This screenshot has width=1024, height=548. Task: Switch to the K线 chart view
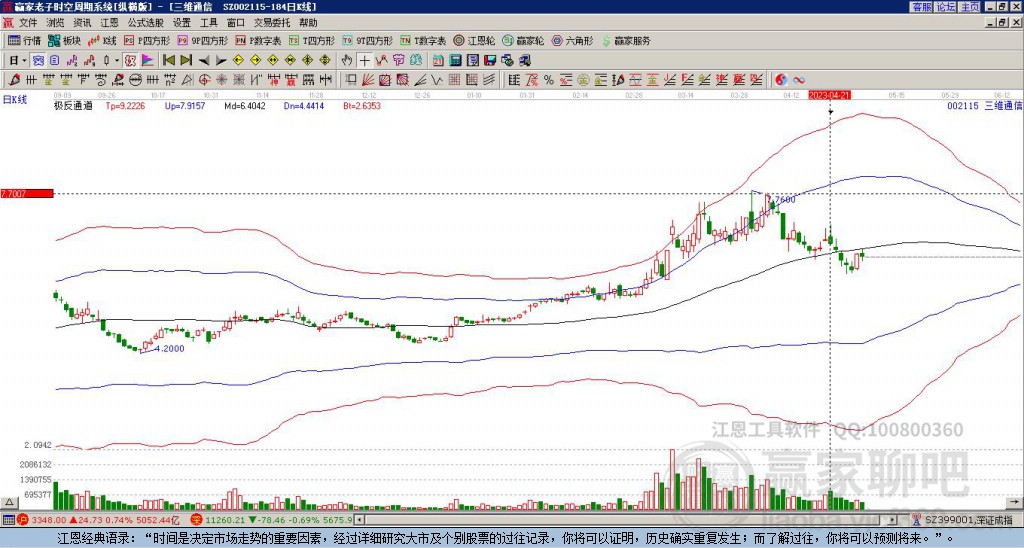[x=101, y=40]
